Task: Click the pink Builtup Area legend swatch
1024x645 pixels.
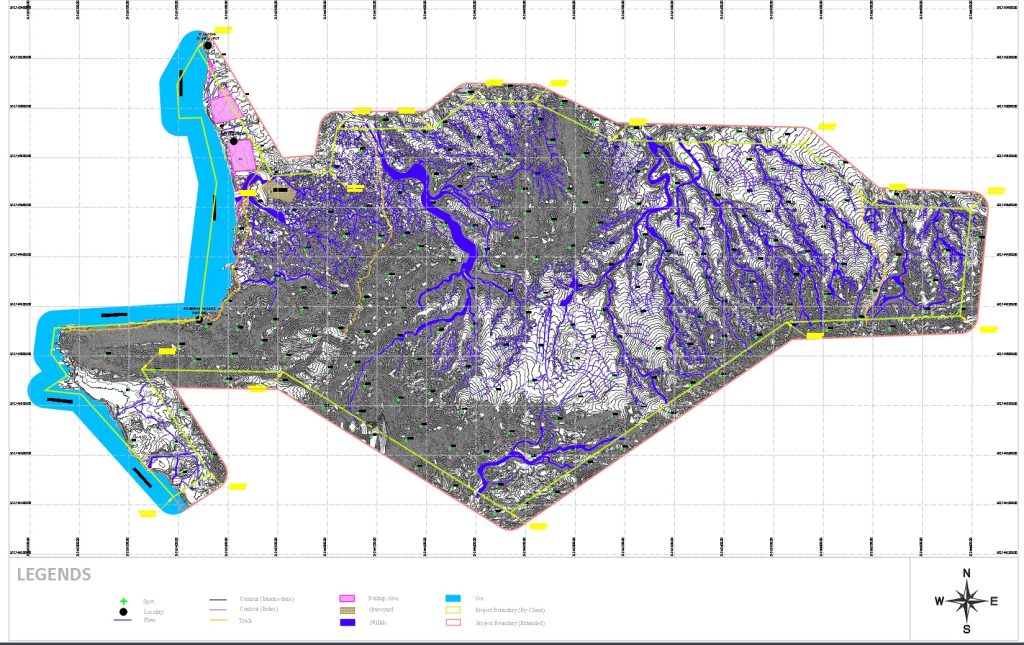Action: coord(349,598)
